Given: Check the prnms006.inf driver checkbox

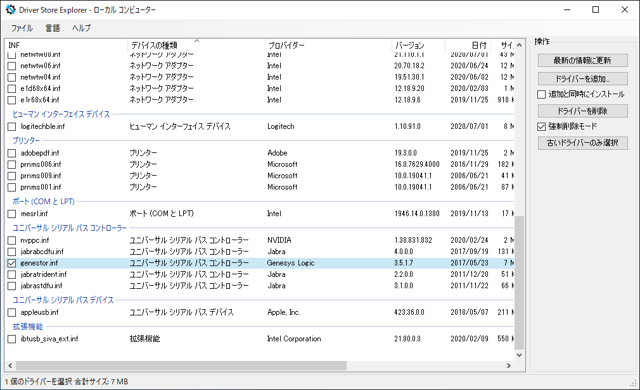Looking at the screenshot, I should pos(12,164).
